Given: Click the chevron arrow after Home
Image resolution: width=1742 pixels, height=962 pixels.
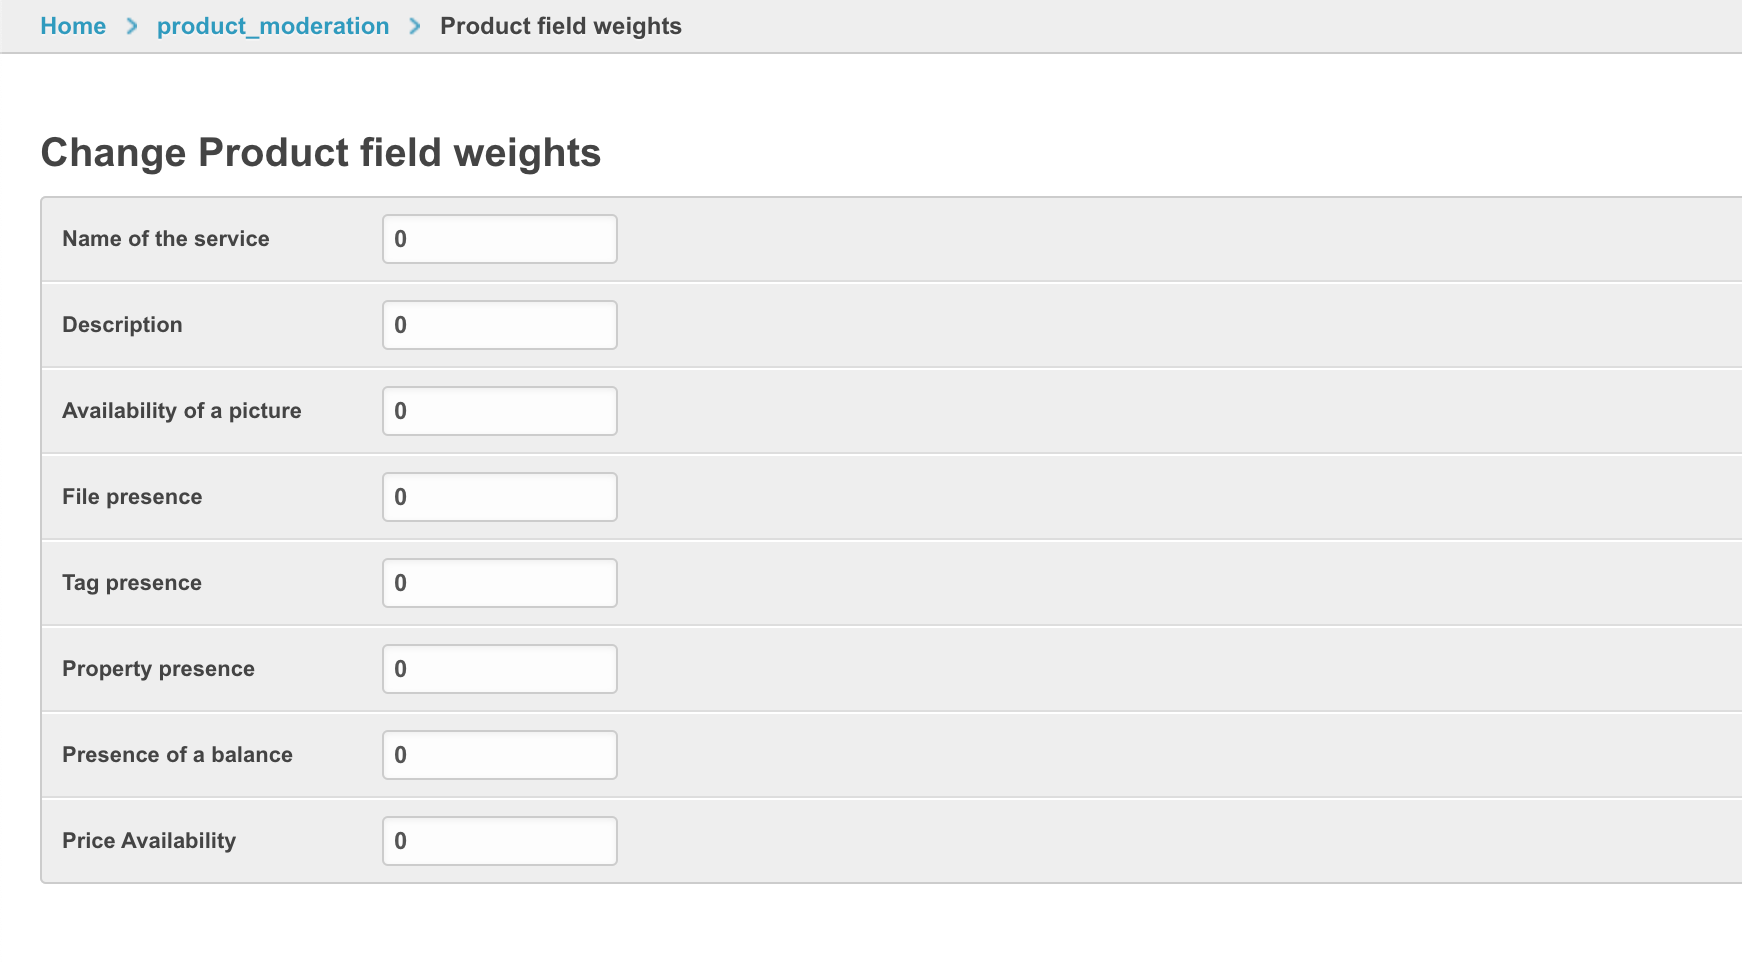Looking at the screenshot, I should coord(131,26).
